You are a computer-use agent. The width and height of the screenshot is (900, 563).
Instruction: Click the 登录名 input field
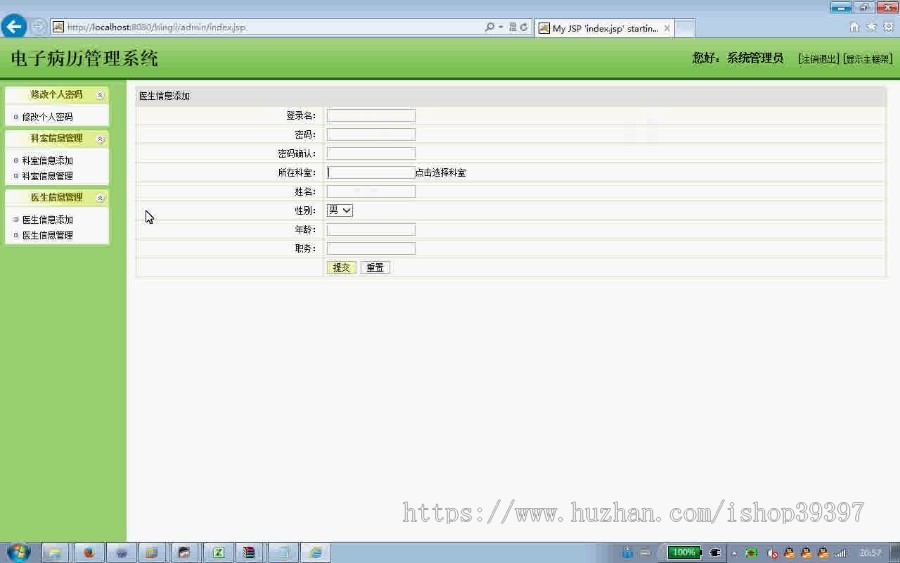pos(371,115)
